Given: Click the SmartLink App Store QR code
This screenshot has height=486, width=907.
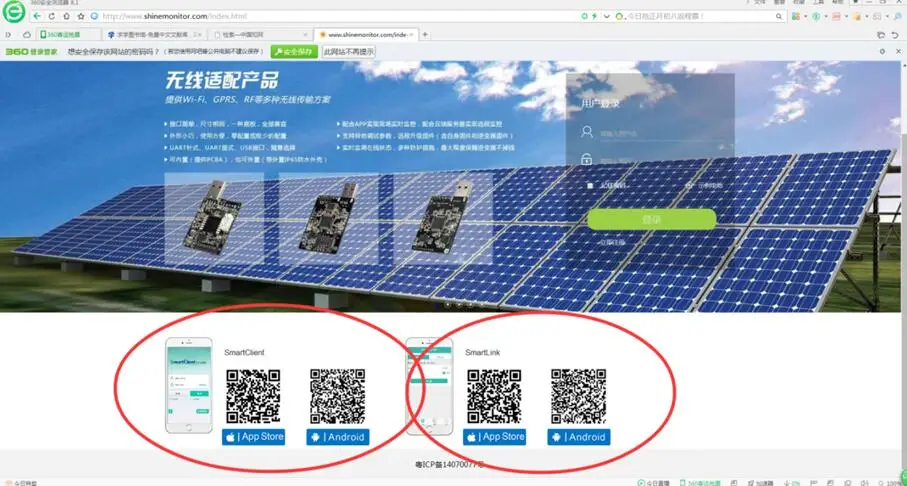Looking at the screenshot, I should click(495, 396).
